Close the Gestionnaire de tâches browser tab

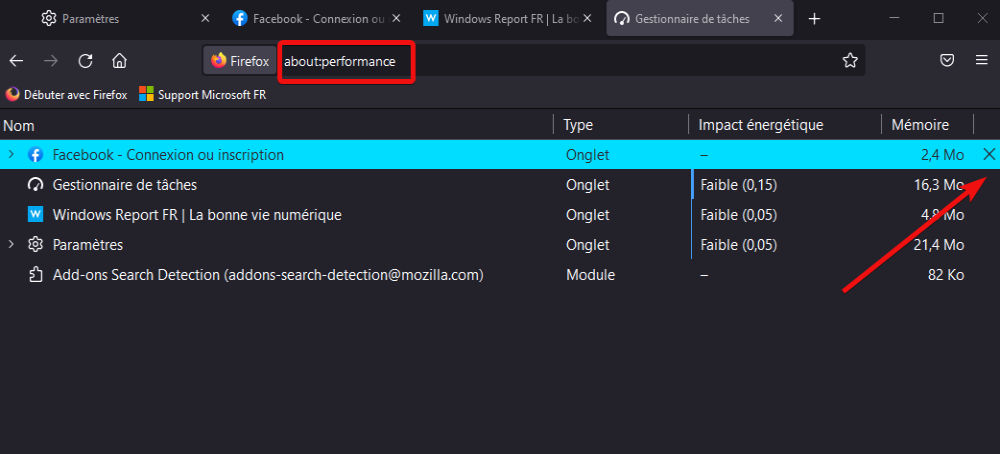pyautogui.click(x=778, y=18)
